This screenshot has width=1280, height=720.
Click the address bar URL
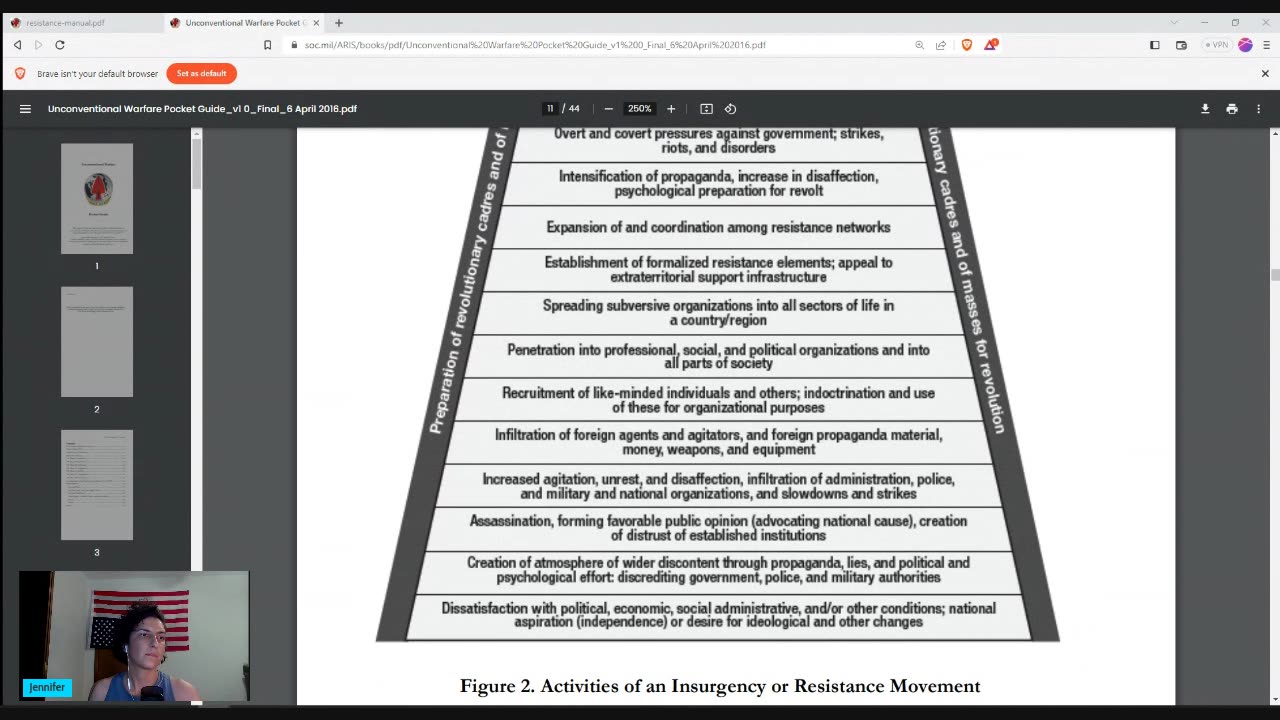(535, 45)
